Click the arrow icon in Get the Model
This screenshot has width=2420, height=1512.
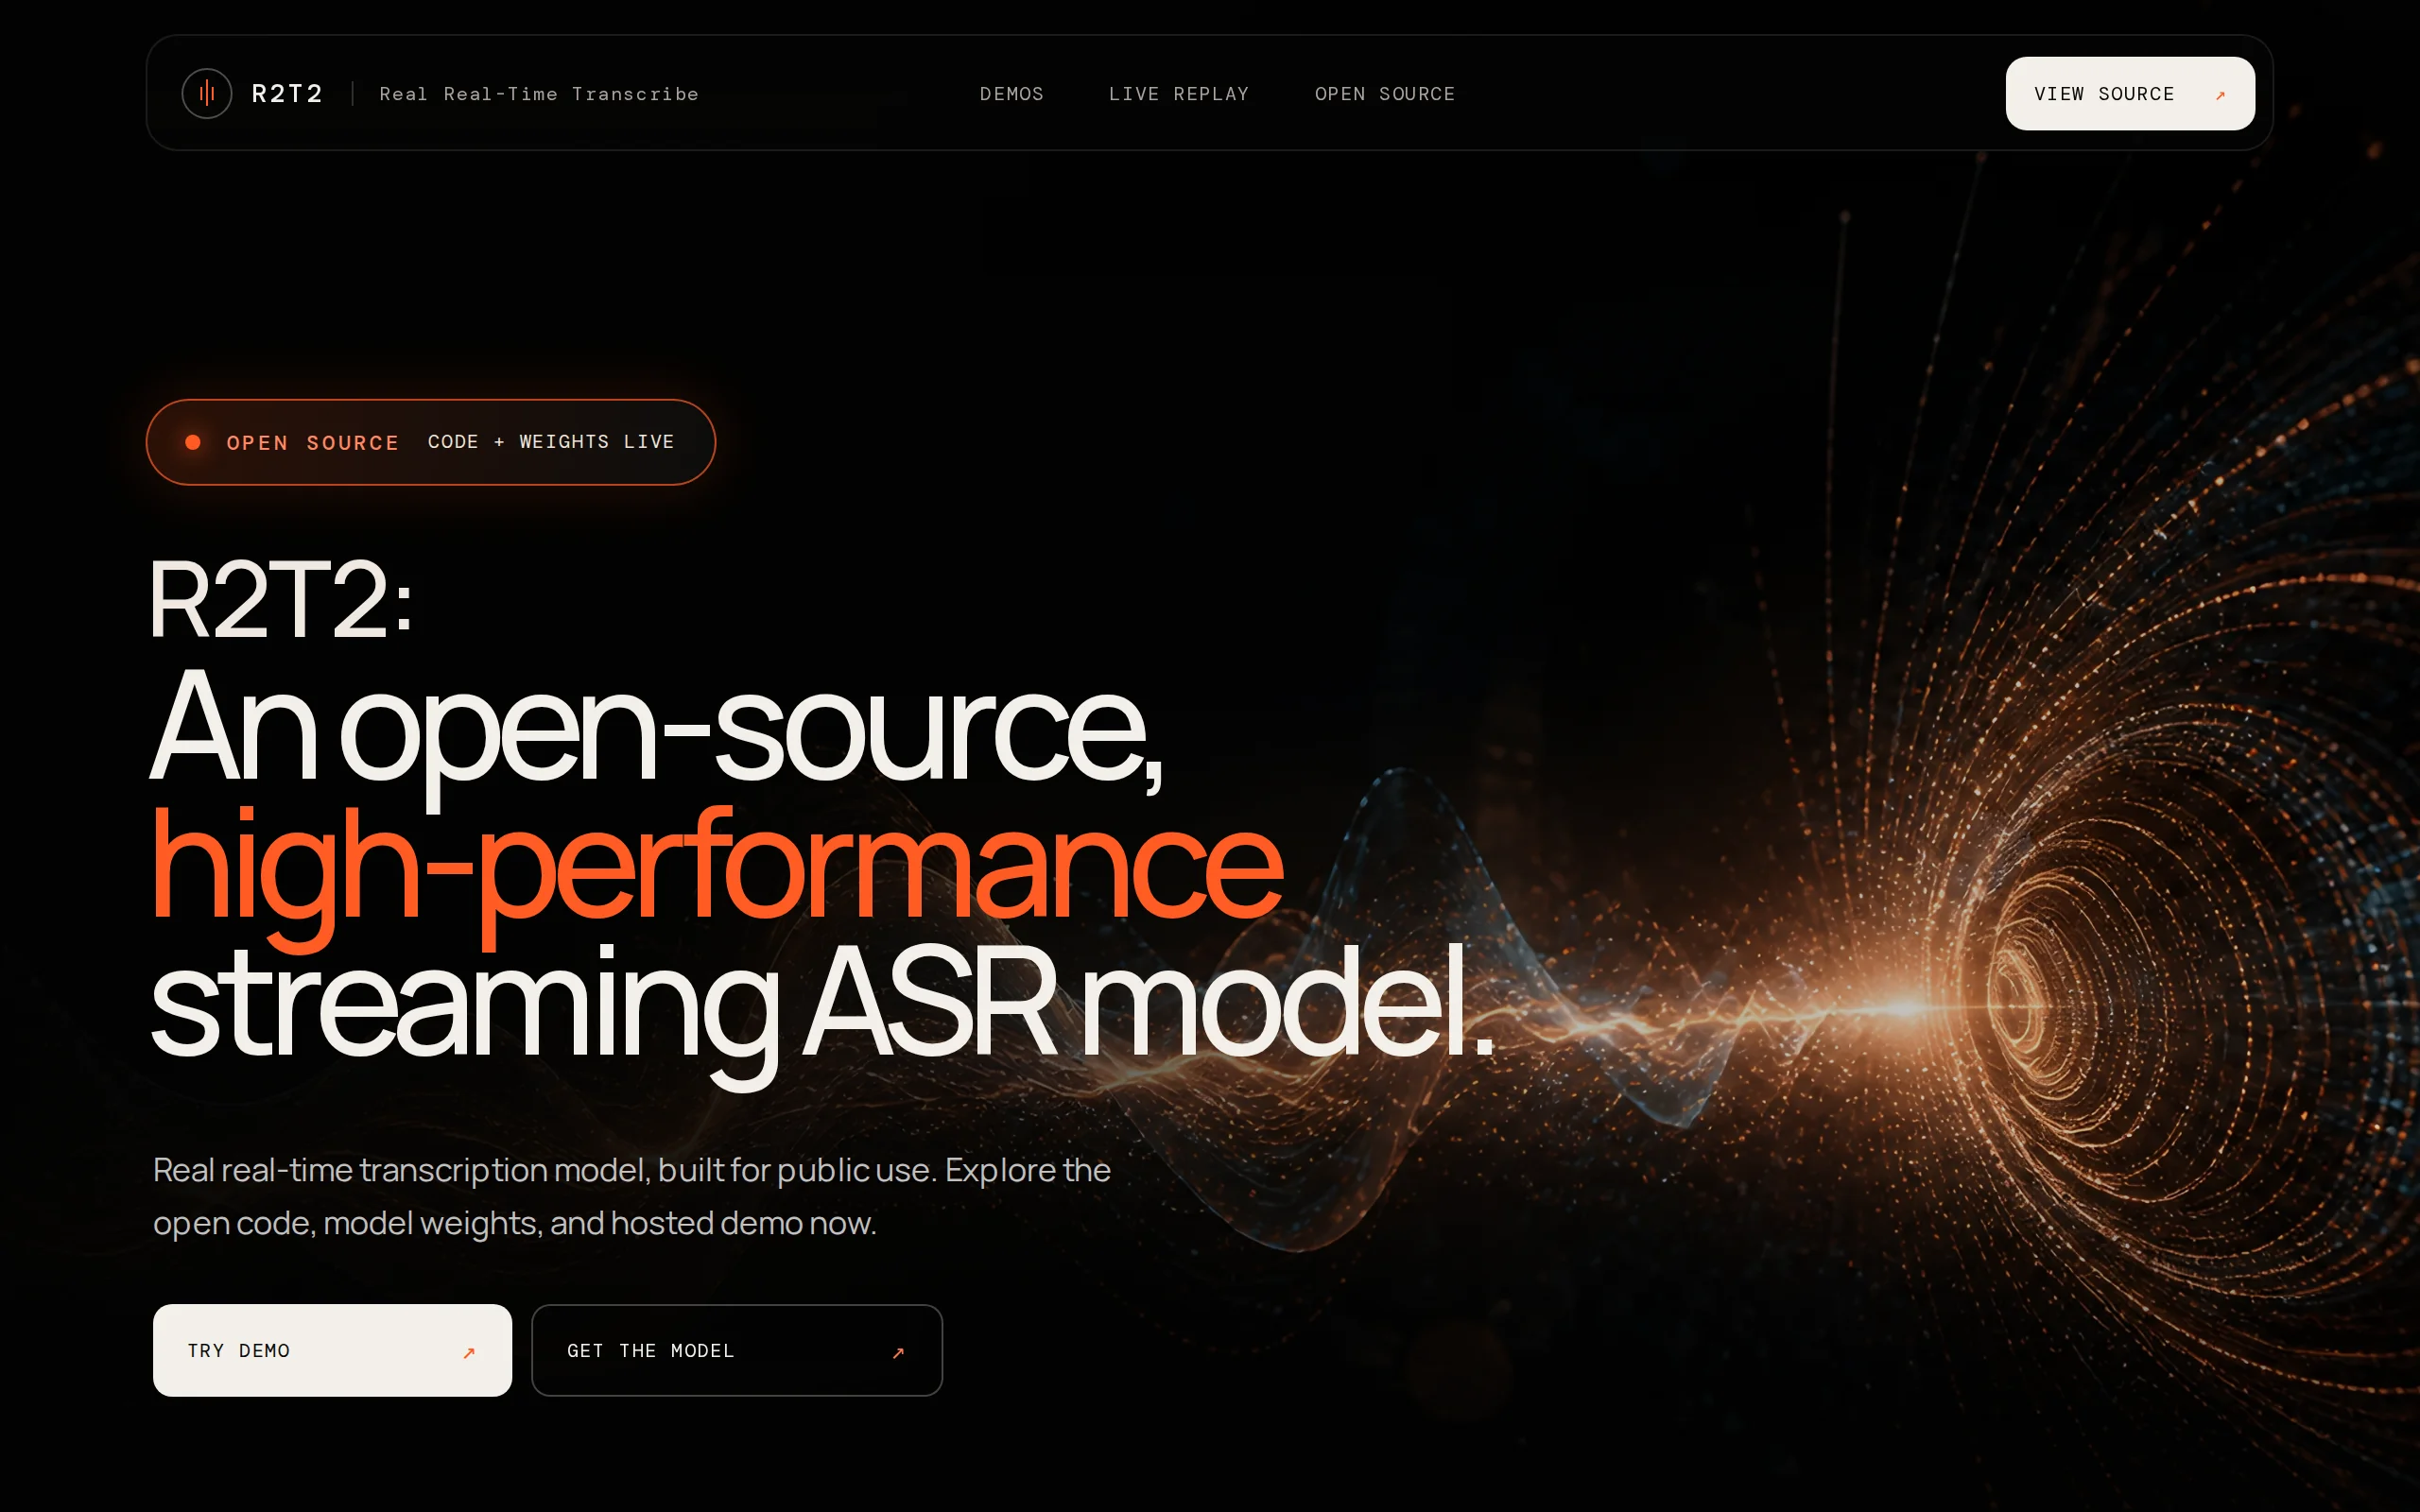(x=898, y=1353)
